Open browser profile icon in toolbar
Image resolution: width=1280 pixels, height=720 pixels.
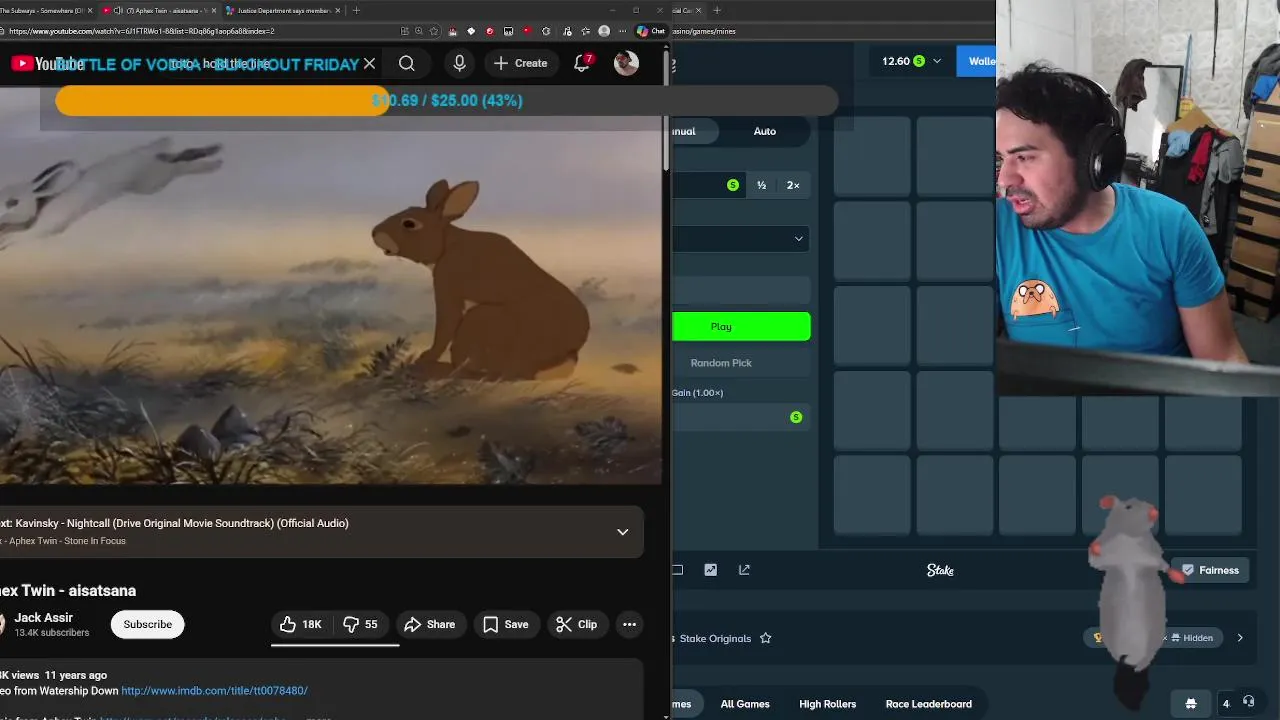[x=604, y=31]
